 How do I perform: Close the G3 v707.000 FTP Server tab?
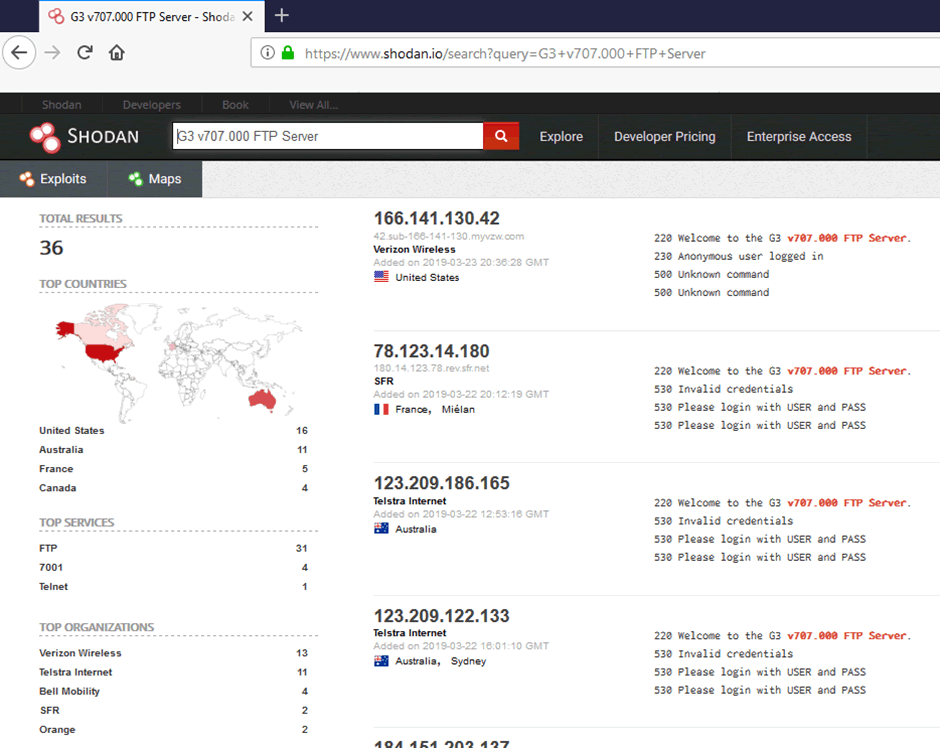(247, 17)
